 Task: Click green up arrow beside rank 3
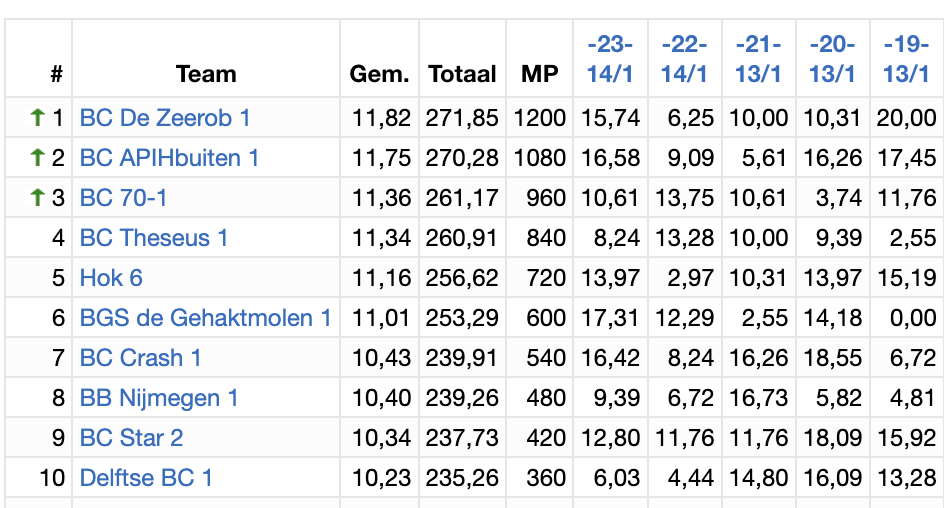point(37,197)
